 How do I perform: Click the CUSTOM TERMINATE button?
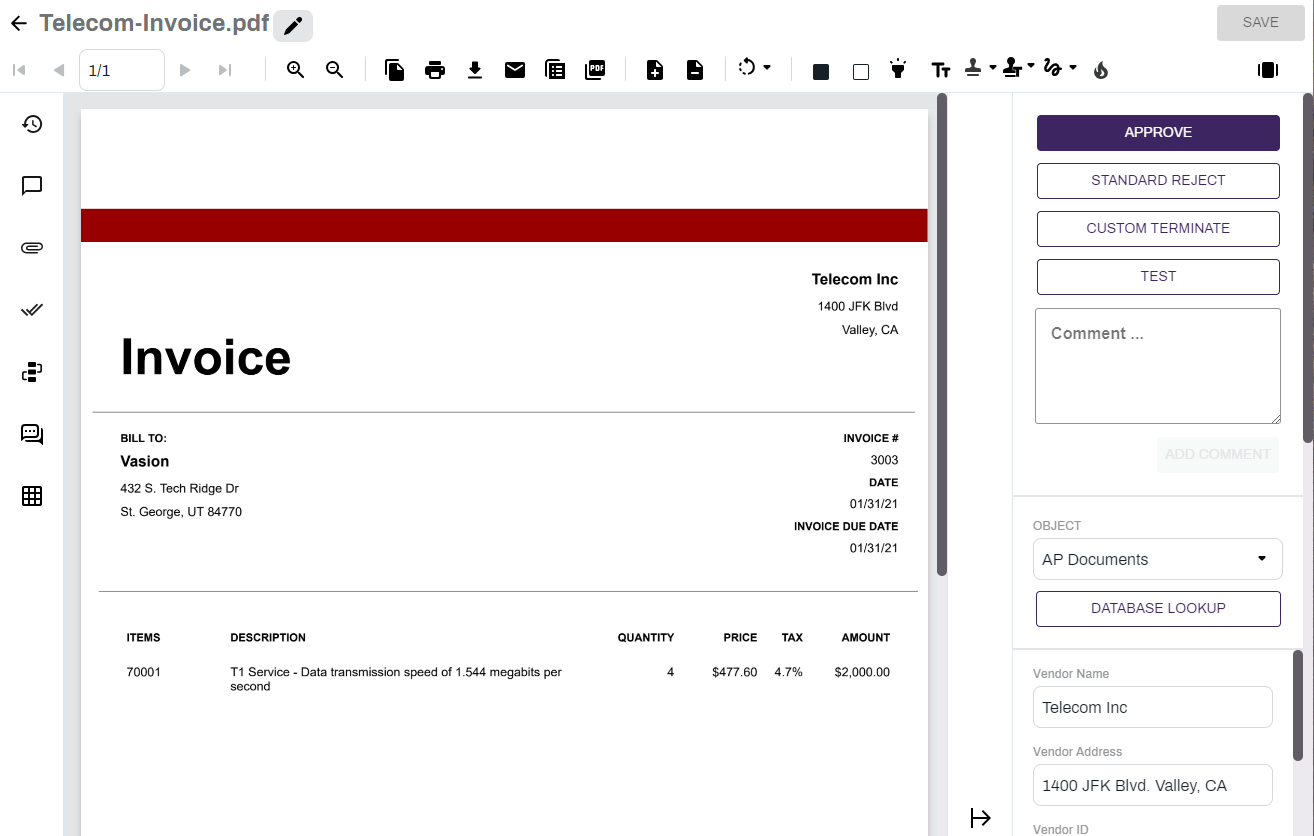tap(1158, 229)
